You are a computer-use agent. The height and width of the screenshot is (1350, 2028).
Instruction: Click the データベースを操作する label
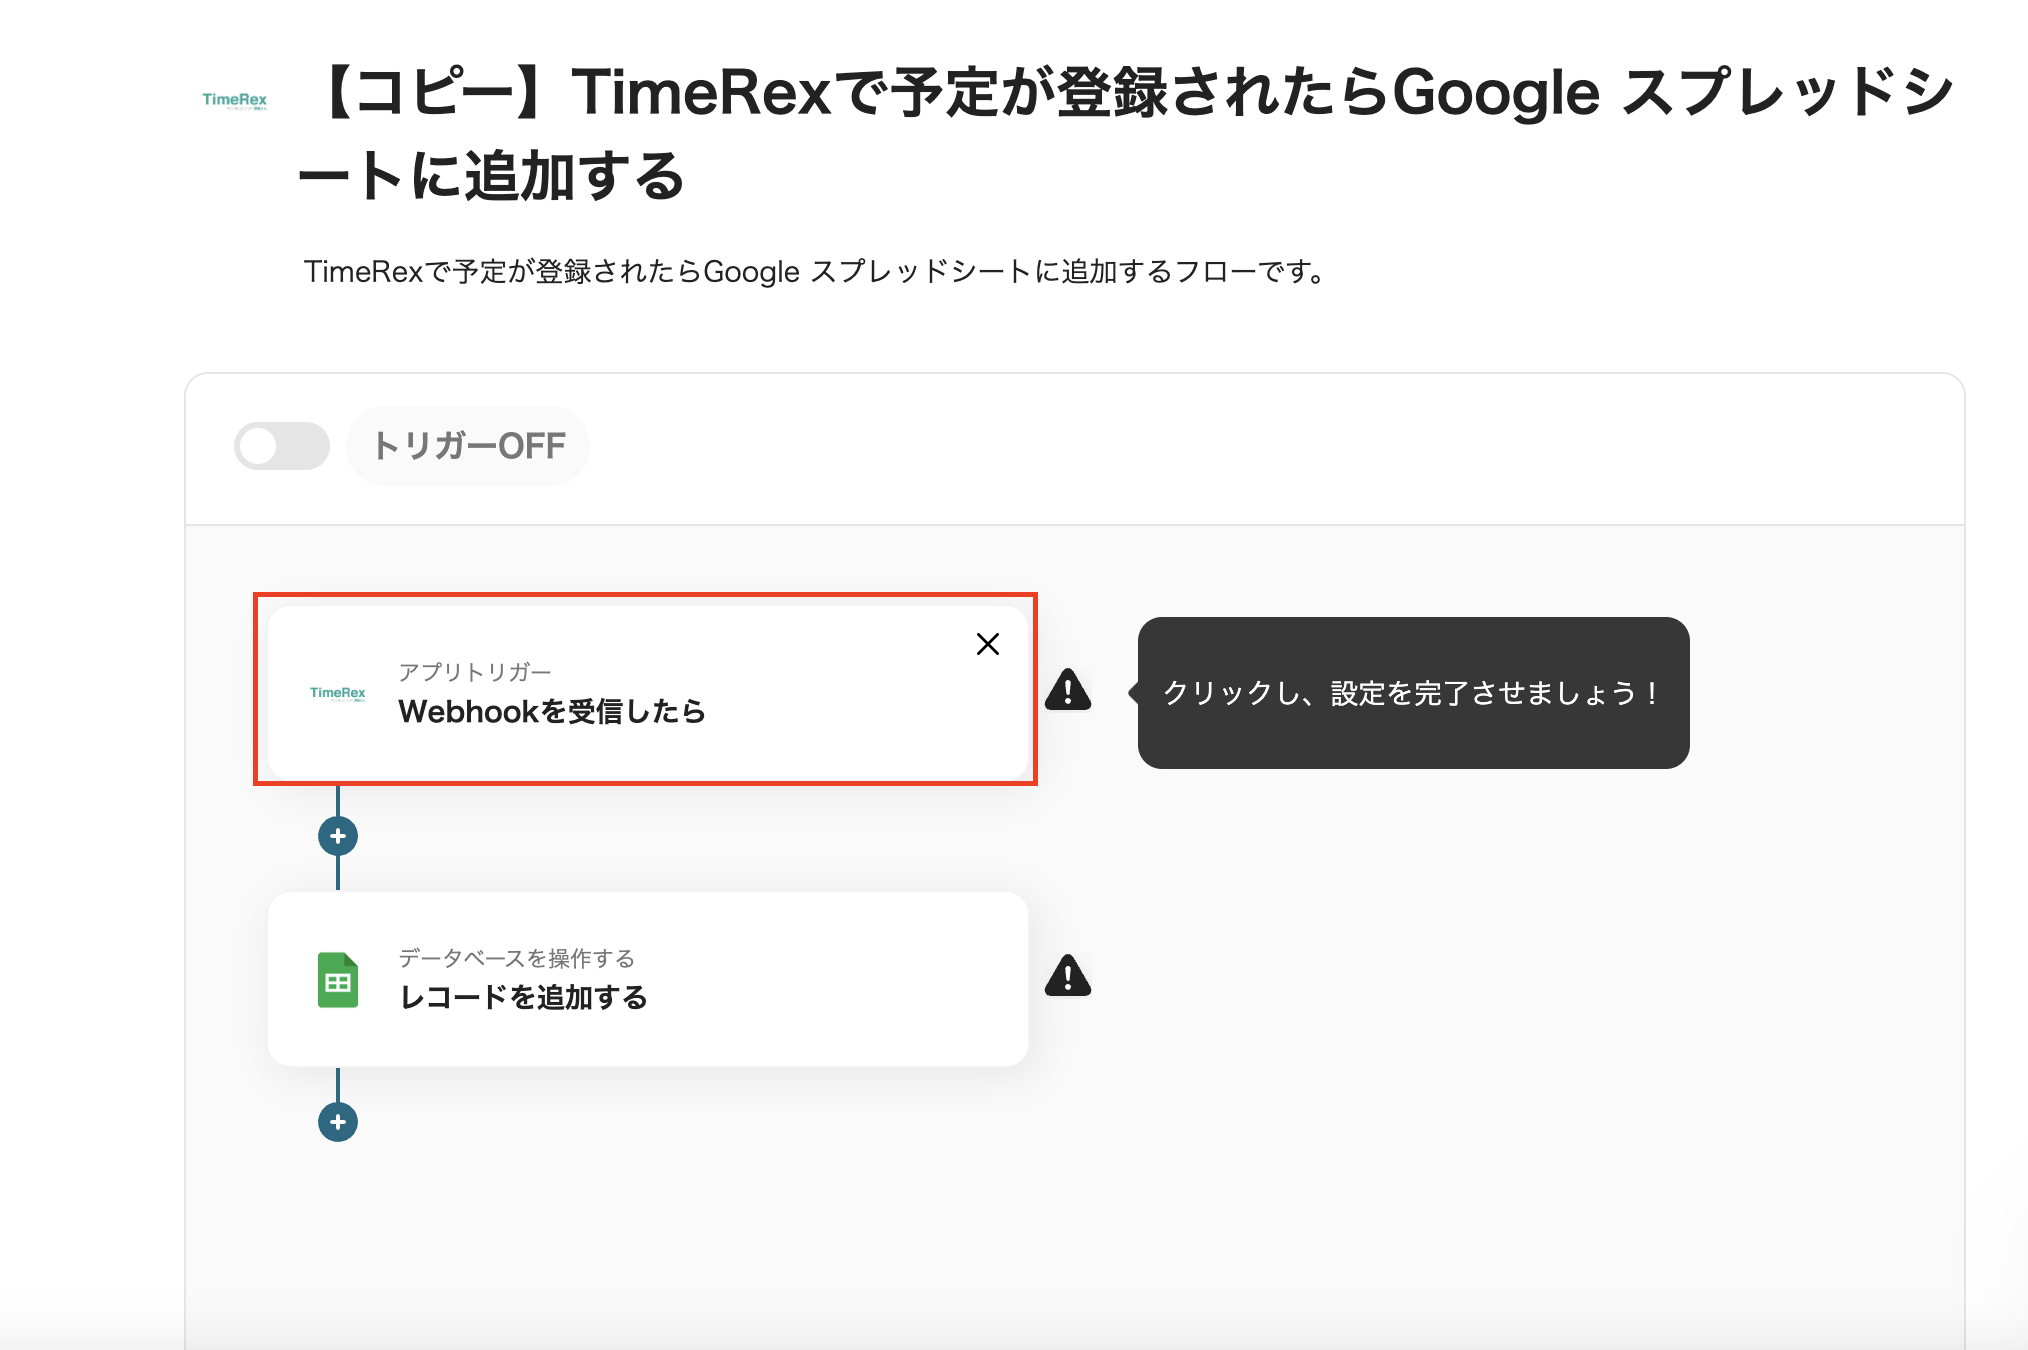(x=516, y=958)
